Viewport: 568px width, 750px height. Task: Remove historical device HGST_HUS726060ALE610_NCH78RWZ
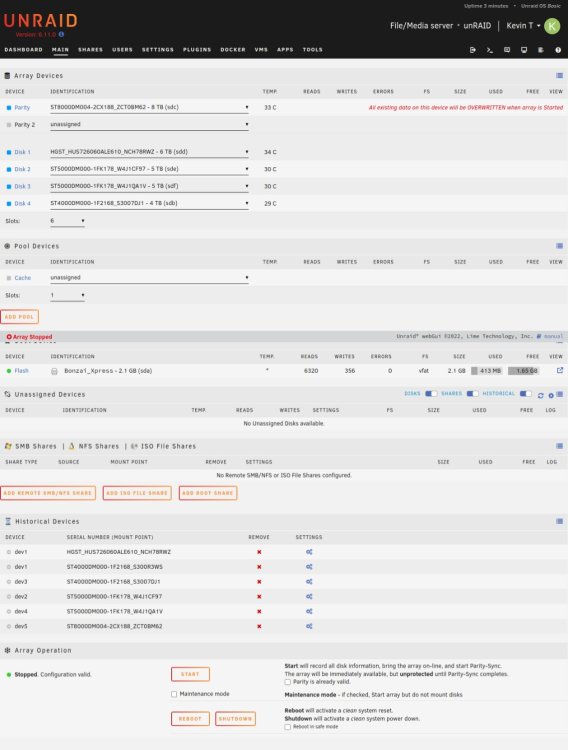259,552
